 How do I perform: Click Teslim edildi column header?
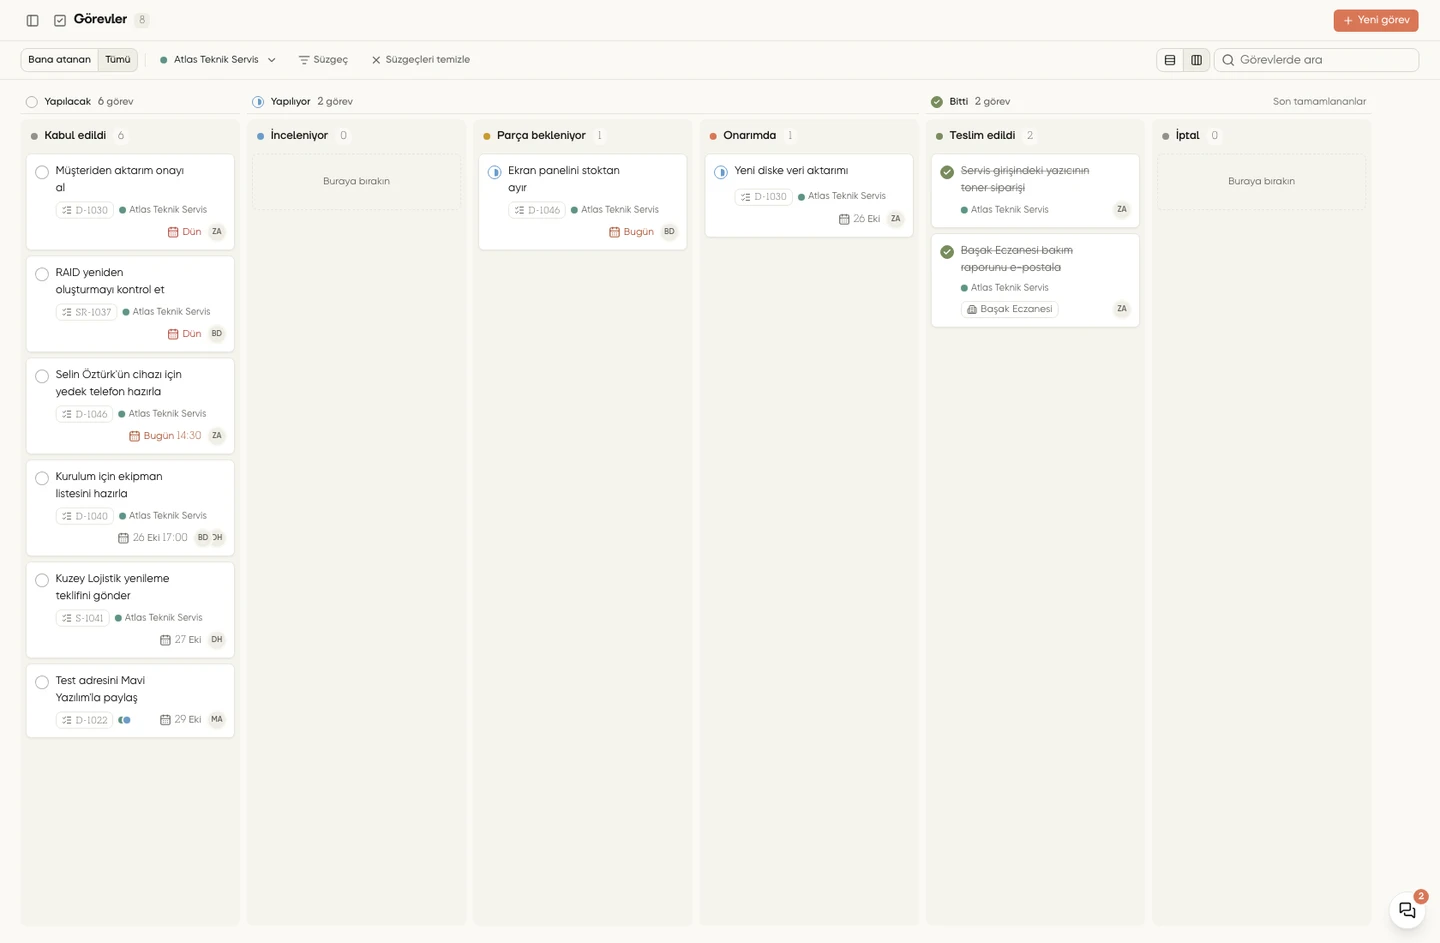[x=982, y=136]
